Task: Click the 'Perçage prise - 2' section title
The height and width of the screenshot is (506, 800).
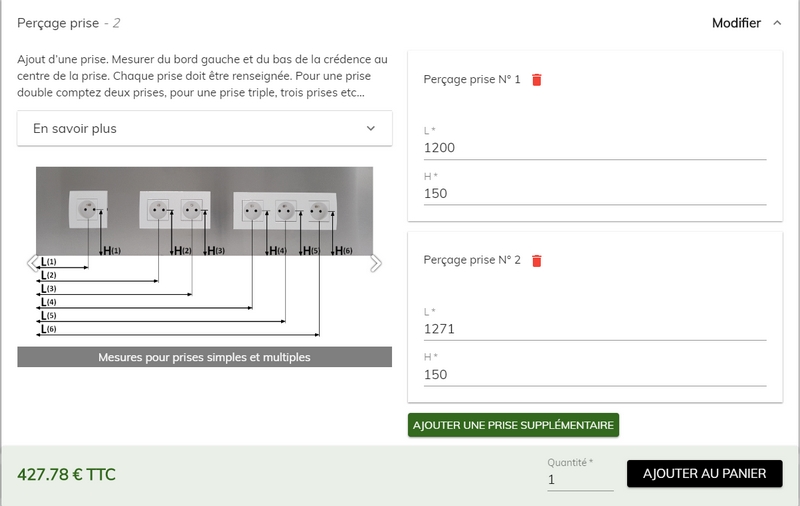Action: click(x=69, y=23)
